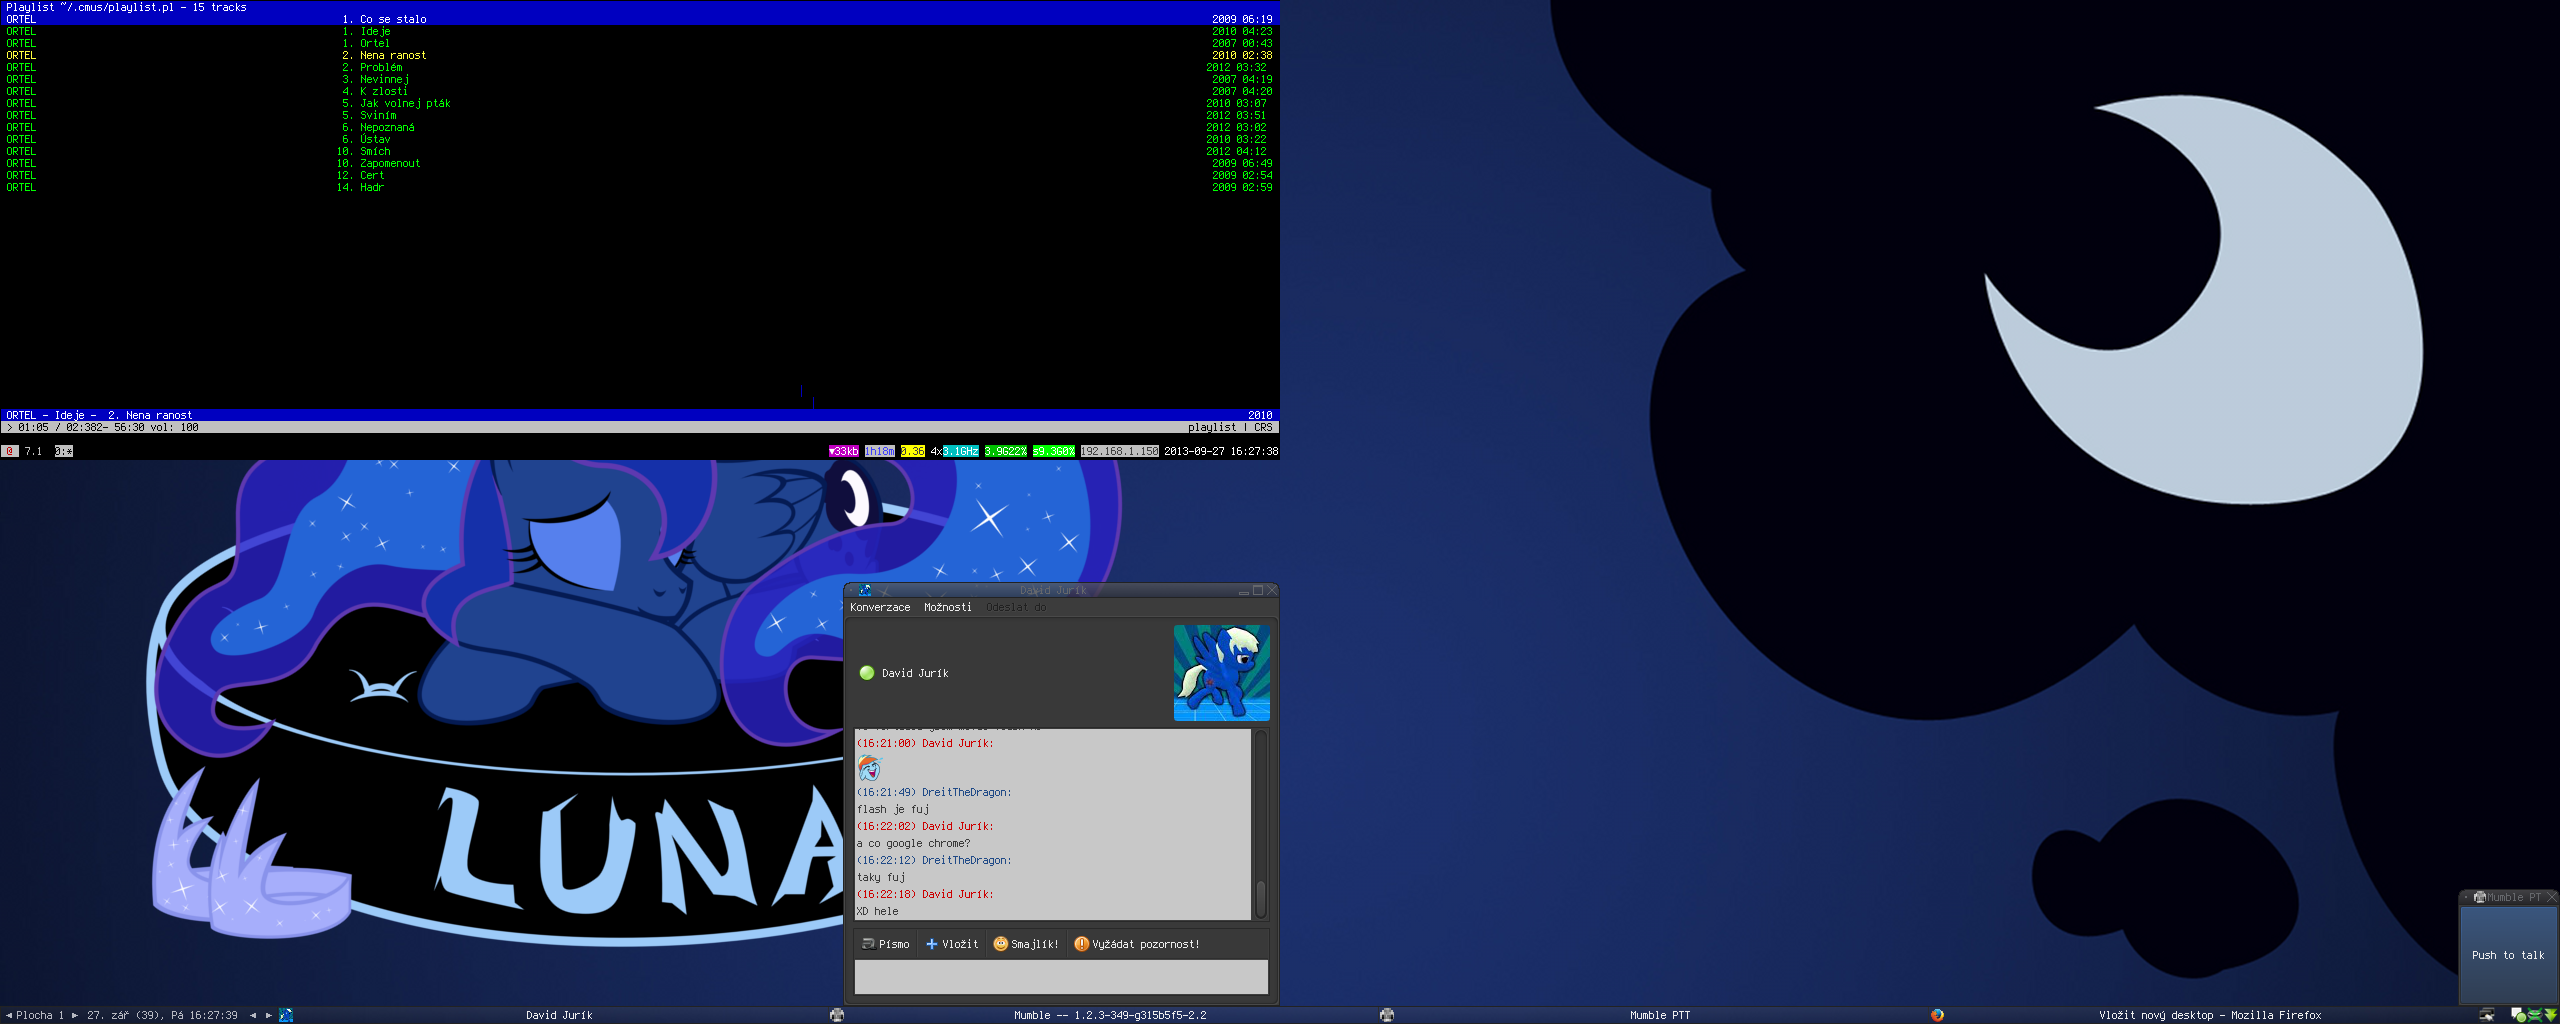Image resolution: width=2560 pixels, height=1024 pixels.
Task: Click the Rainbow Dash emoticon in chat
Action: 869,768
